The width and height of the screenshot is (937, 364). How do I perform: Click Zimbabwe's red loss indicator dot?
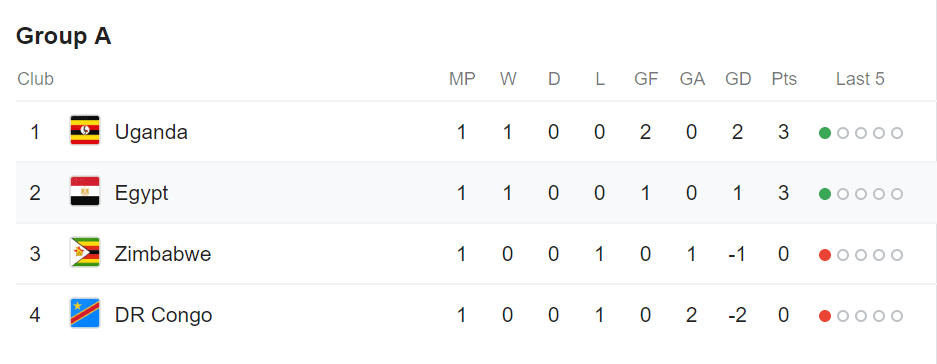825,255
